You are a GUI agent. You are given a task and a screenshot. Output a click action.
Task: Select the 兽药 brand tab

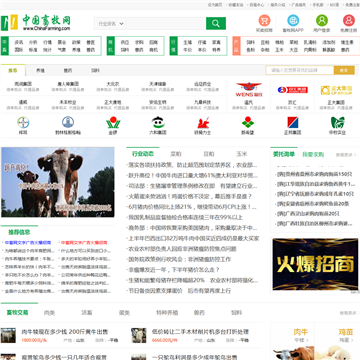click(68, 71)
